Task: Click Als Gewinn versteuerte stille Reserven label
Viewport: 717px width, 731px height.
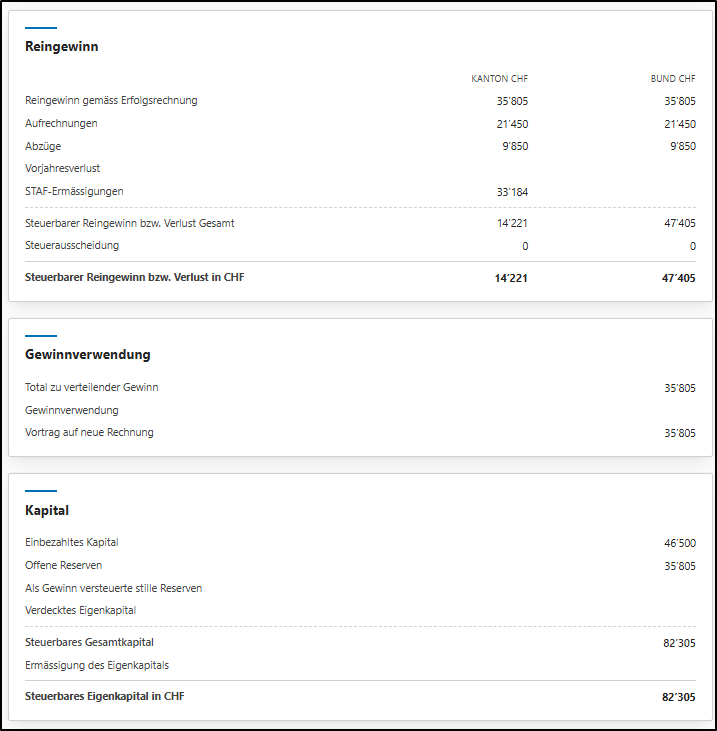Action: [x=113, y=588]
